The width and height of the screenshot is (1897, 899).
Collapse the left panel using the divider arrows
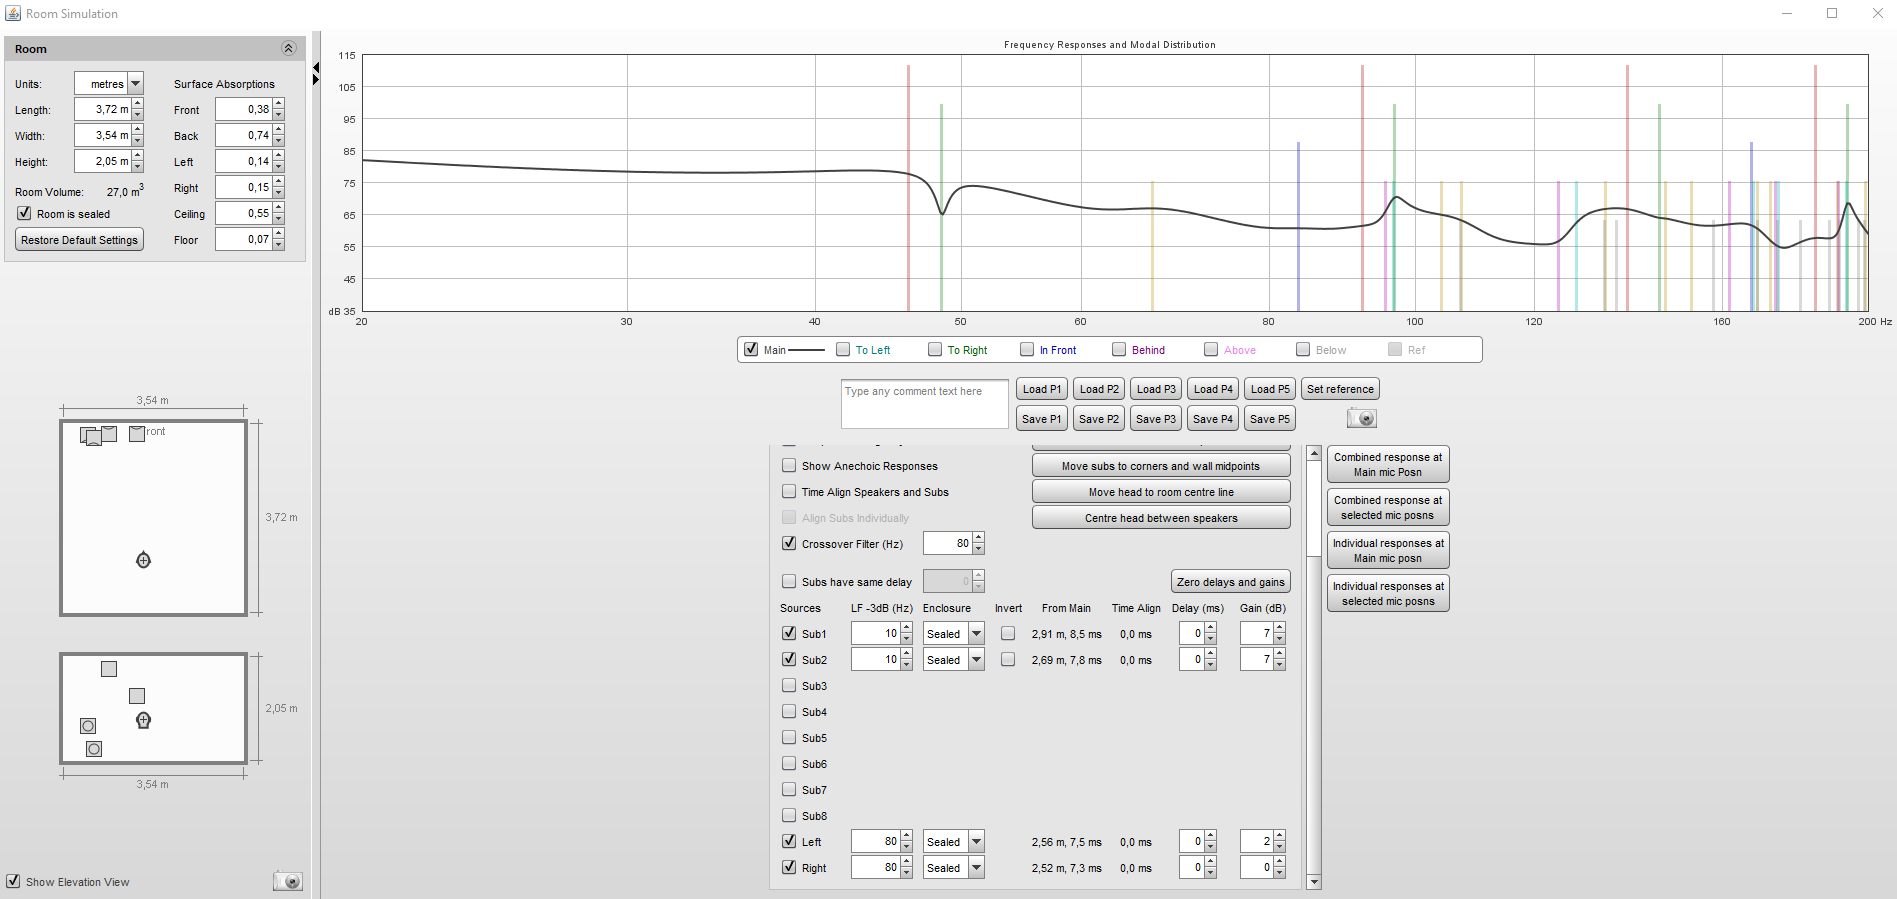(316, 73)
